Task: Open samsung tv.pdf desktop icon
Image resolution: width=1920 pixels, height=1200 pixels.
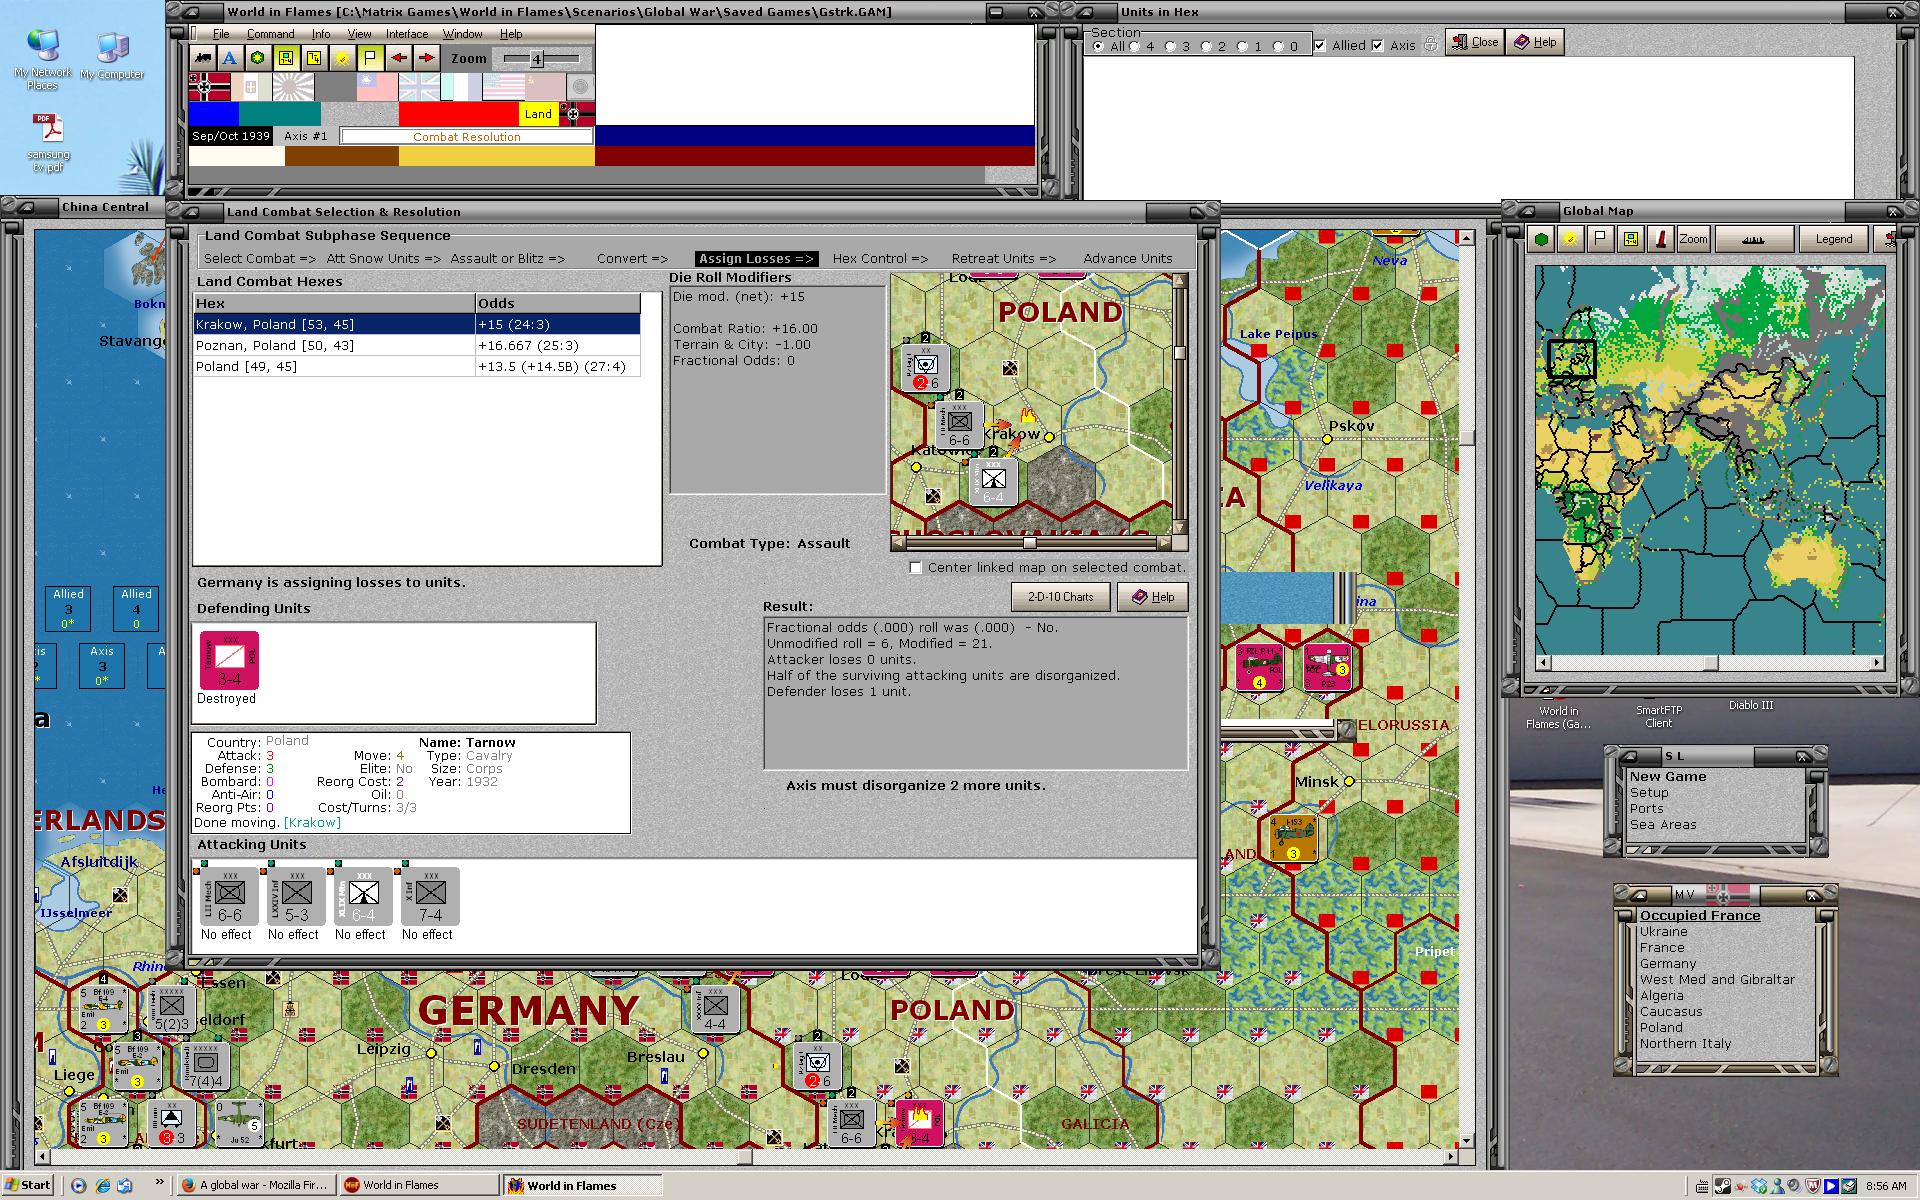Action: point(48,142)
